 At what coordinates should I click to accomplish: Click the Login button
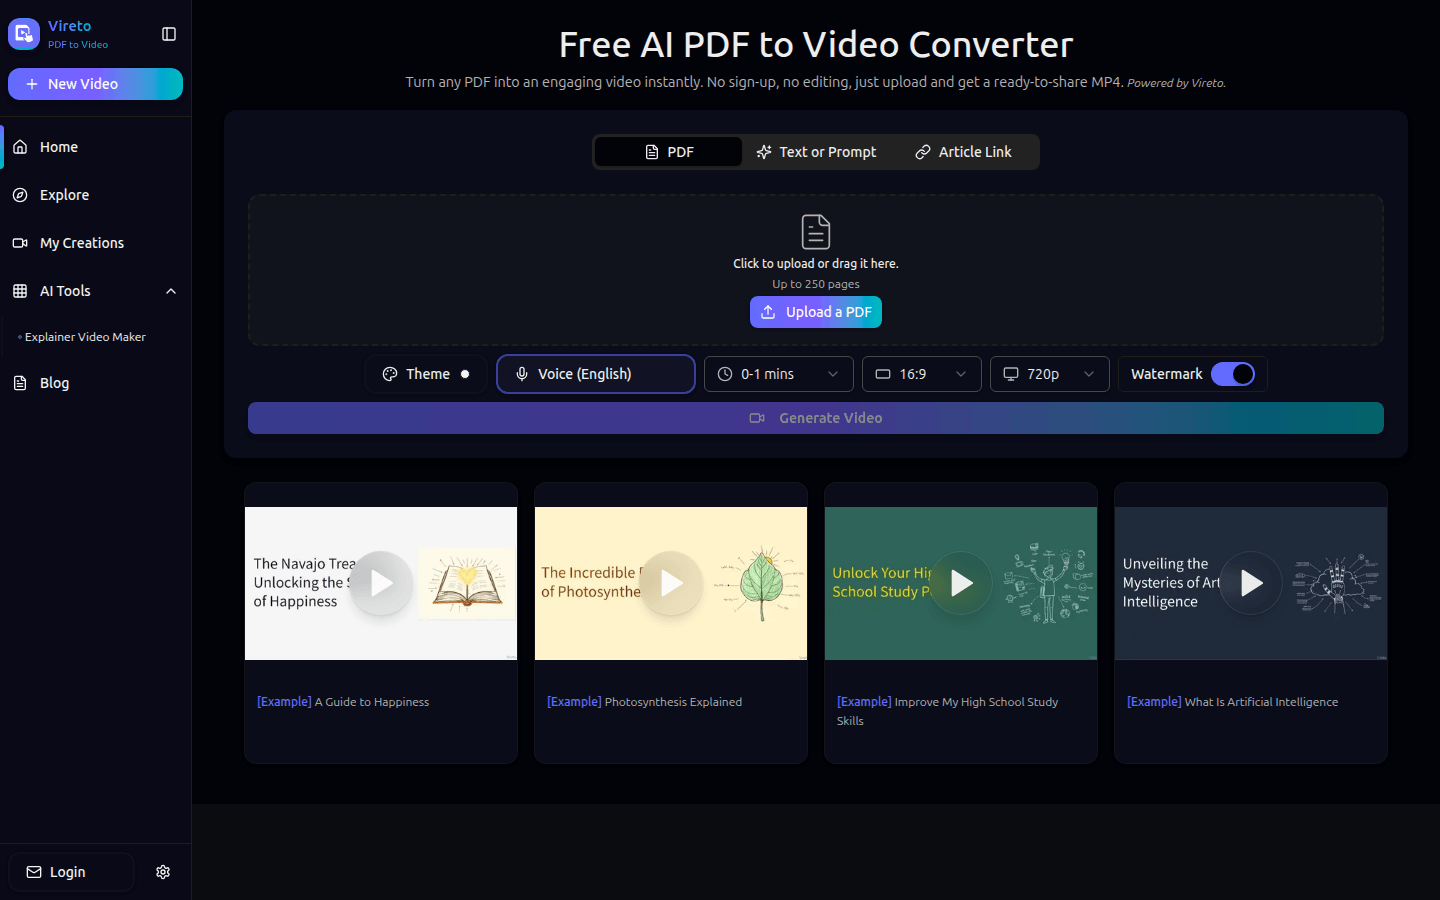point(71,872)
